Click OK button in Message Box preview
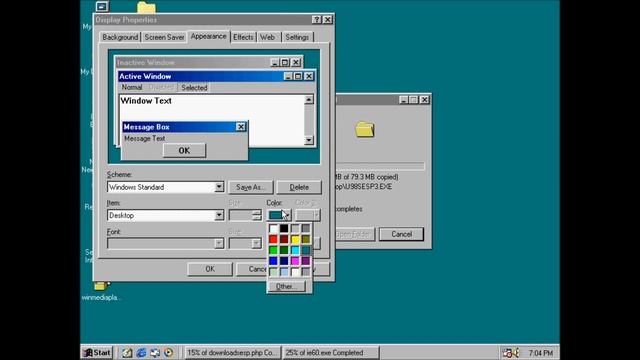Image resolution: width=640 pixels, height=360 pixels. point(184,151)
